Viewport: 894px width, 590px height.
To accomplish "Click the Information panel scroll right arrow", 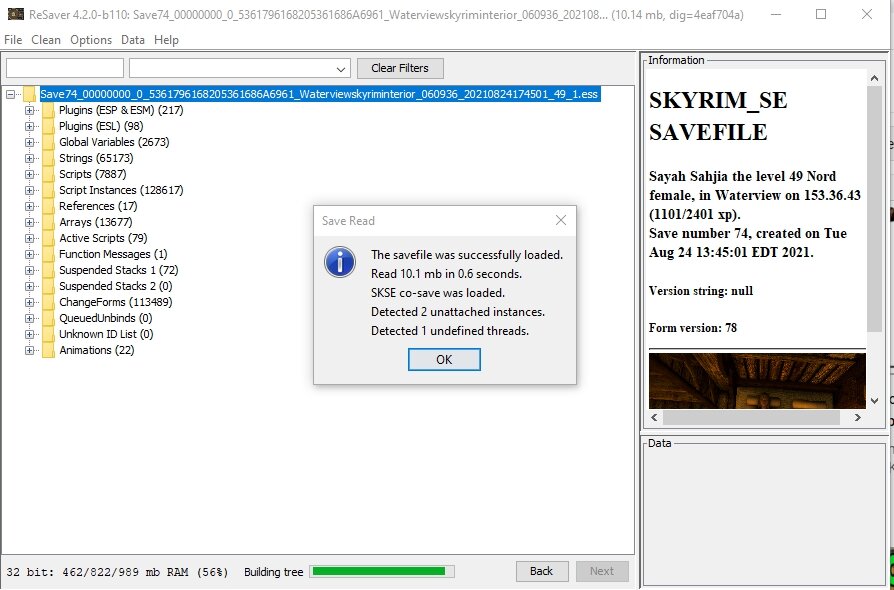I will pos(857,418).
